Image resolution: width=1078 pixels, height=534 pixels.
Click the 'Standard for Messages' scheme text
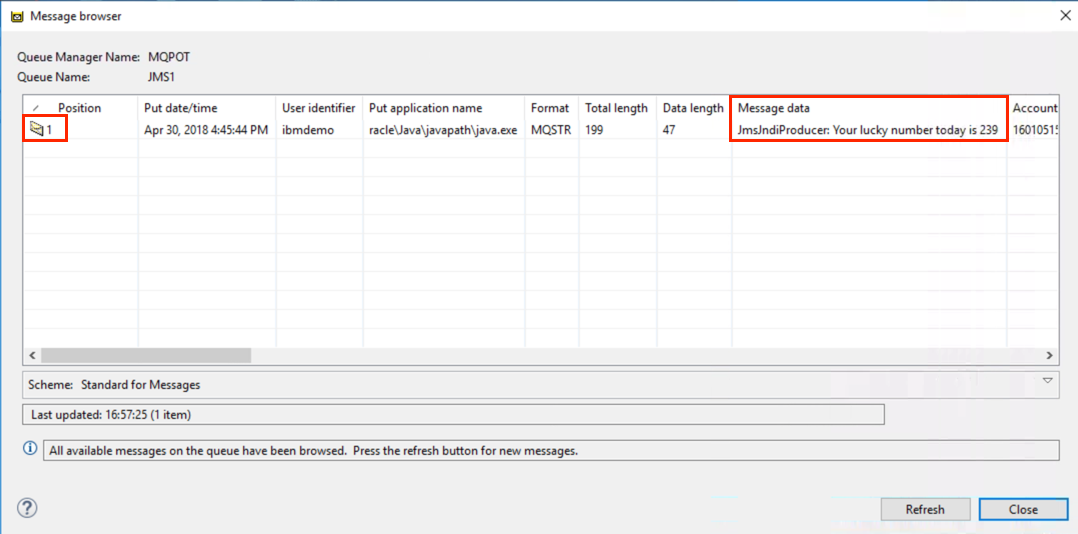(x=140, y=385)
